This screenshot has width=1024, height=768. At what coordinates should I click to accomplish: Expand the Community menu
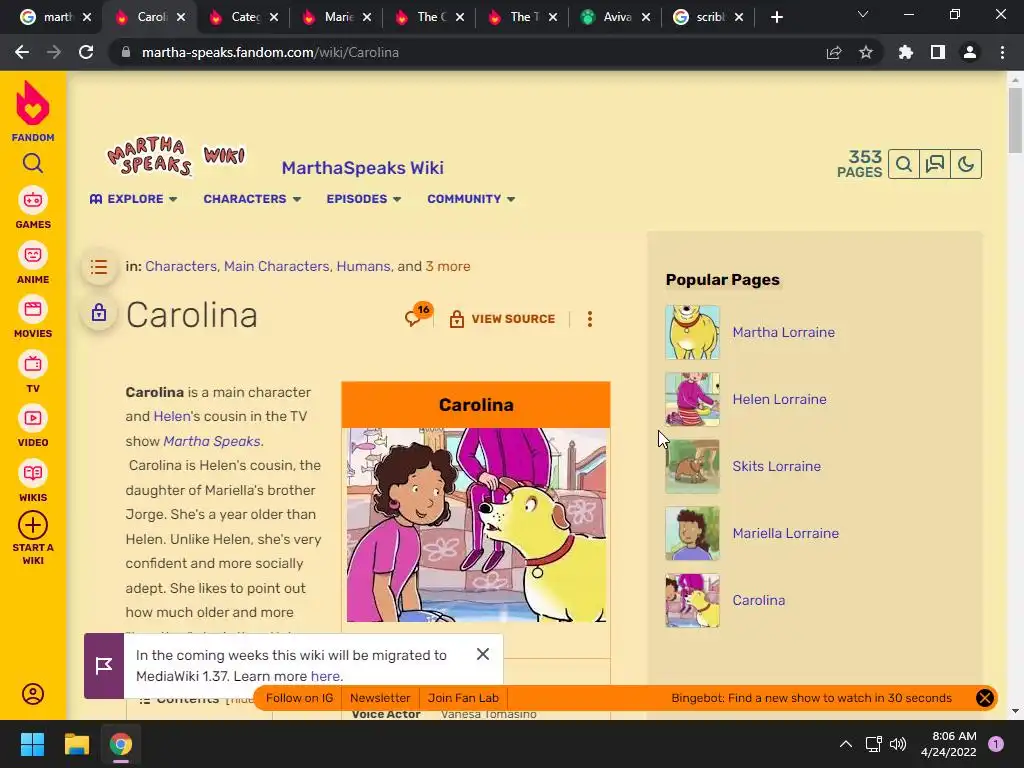(471, 199)
